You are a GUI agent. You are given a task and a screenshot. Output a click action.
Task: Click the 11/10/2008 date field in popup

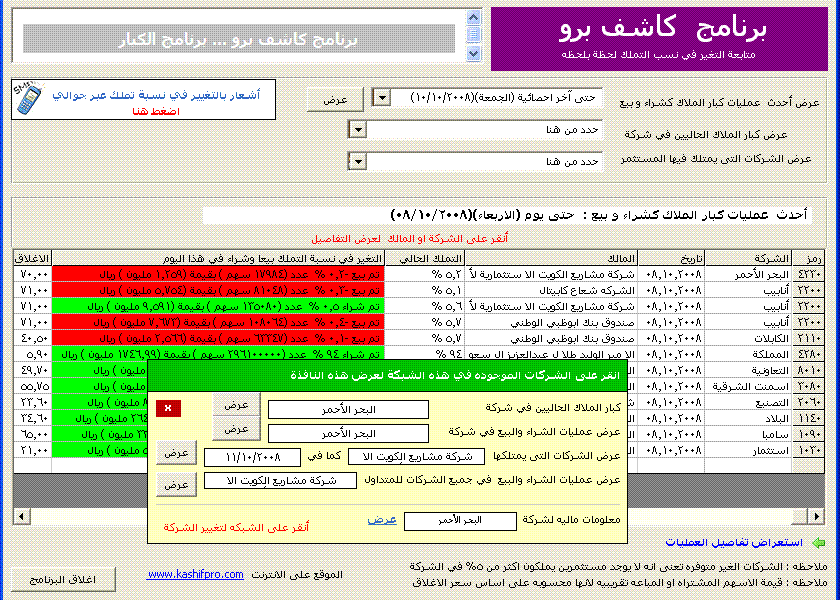(x=245, y=457)
